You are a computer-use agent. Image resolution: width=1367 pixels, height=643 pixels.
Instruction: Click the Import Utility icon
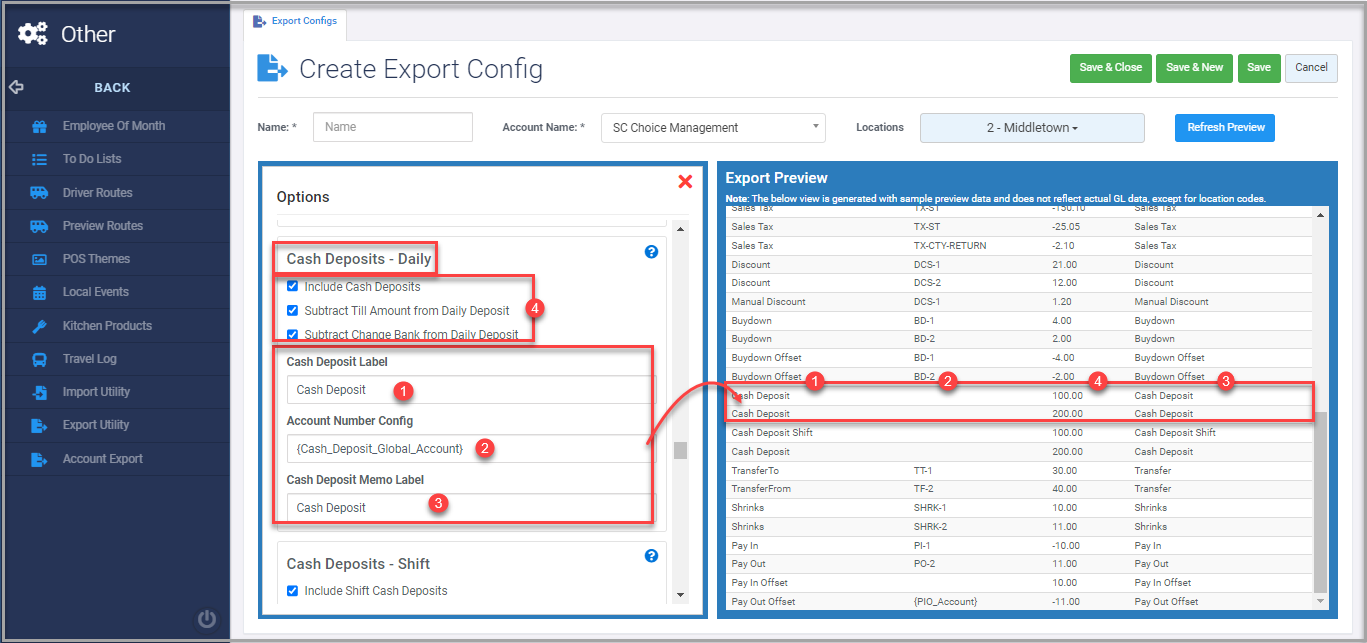point(39,392)
